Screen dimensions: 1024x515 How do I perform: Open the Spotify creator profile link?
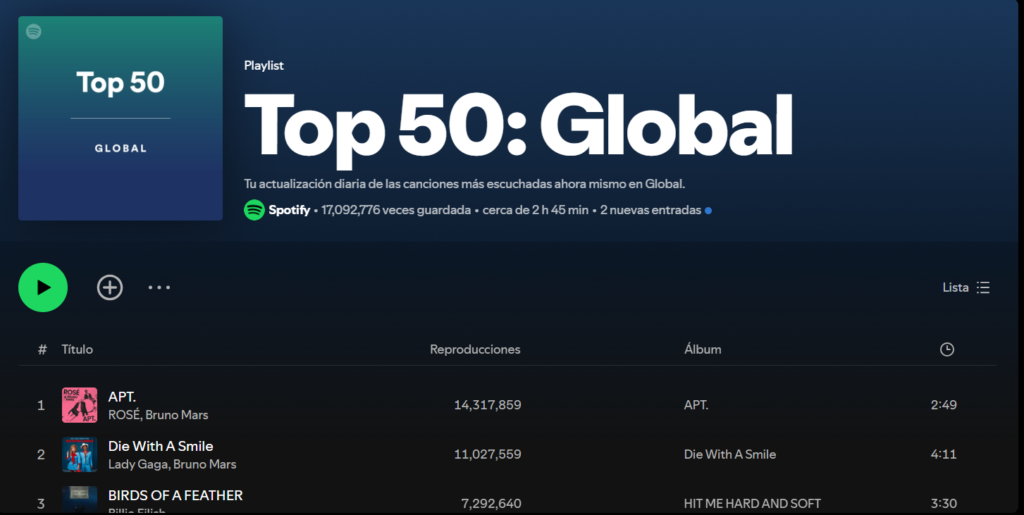290,211
